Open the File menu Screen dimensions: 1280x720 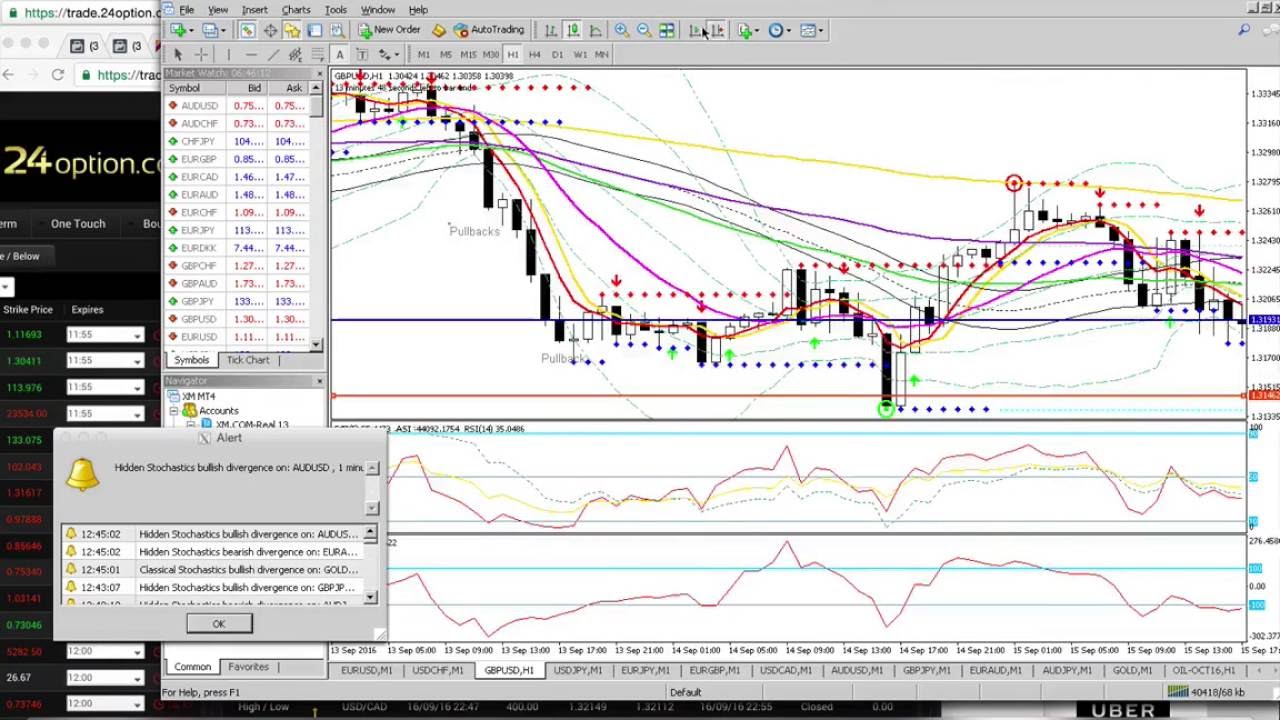pos(187,10)
